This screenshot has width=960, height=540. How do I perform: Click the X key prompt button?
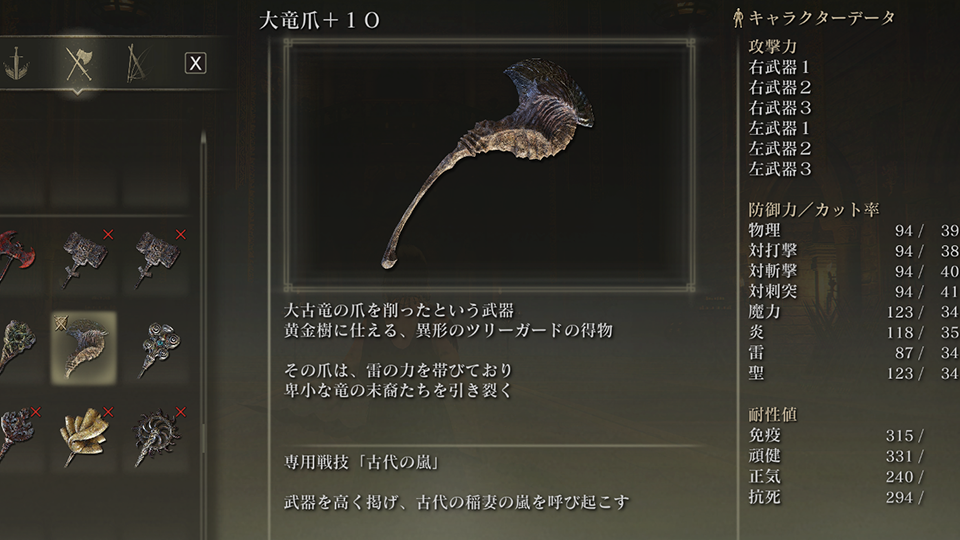pos(195,63)
